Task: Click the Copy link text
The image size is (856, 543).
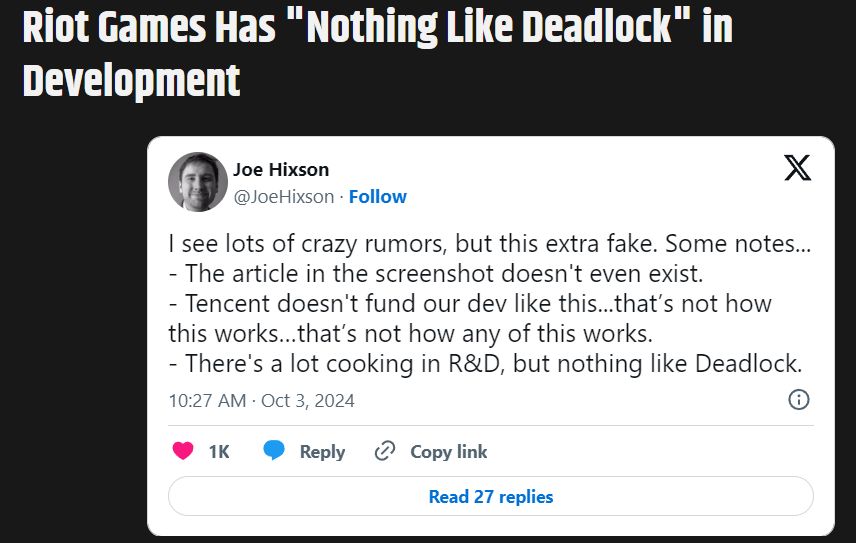Action: point(449,452)
